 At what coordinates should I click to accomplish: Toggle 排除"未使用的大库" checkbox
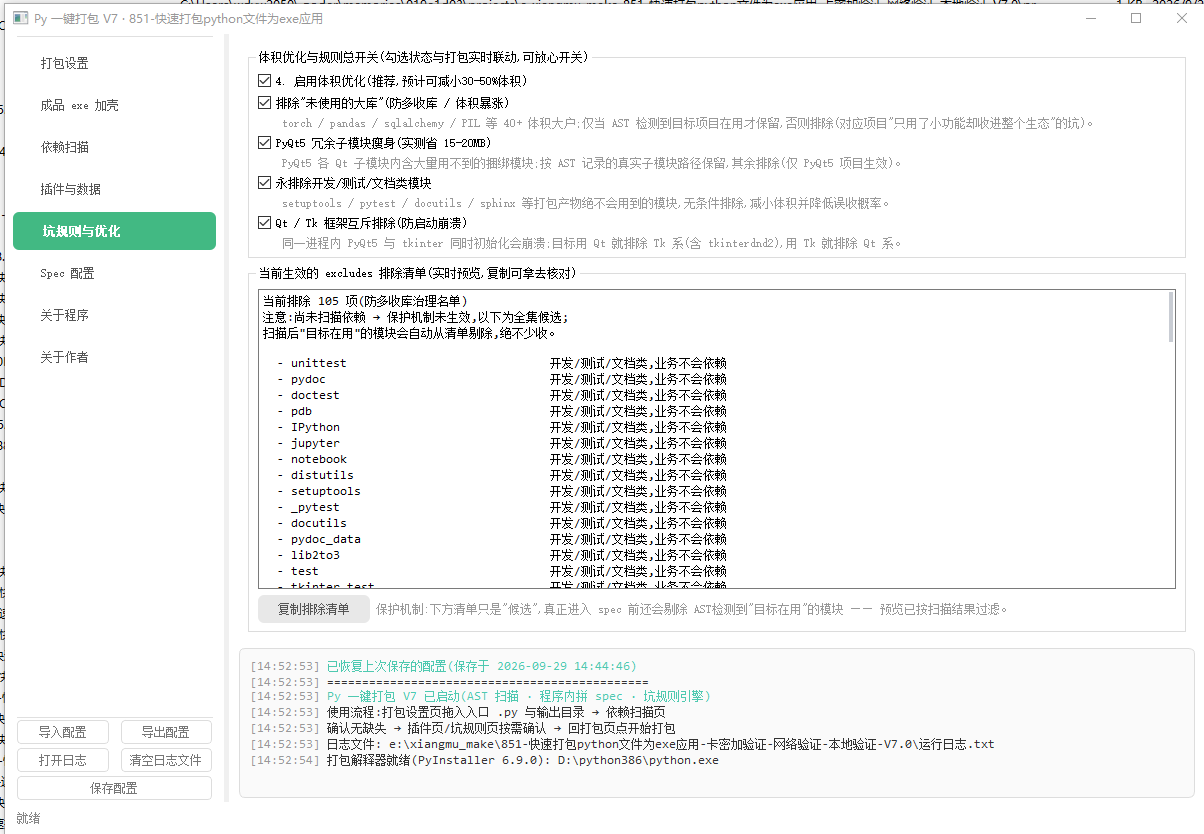coord(265,103)
